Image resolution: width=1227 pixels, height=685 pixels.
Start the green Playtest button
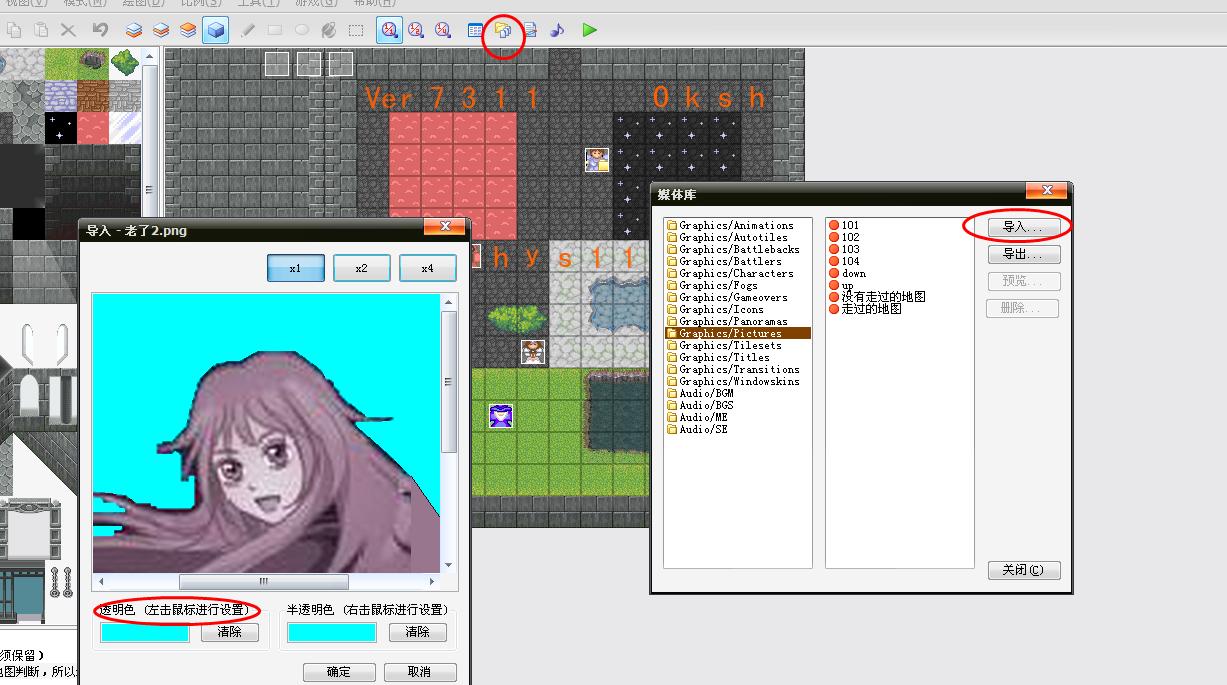(589, 30)
